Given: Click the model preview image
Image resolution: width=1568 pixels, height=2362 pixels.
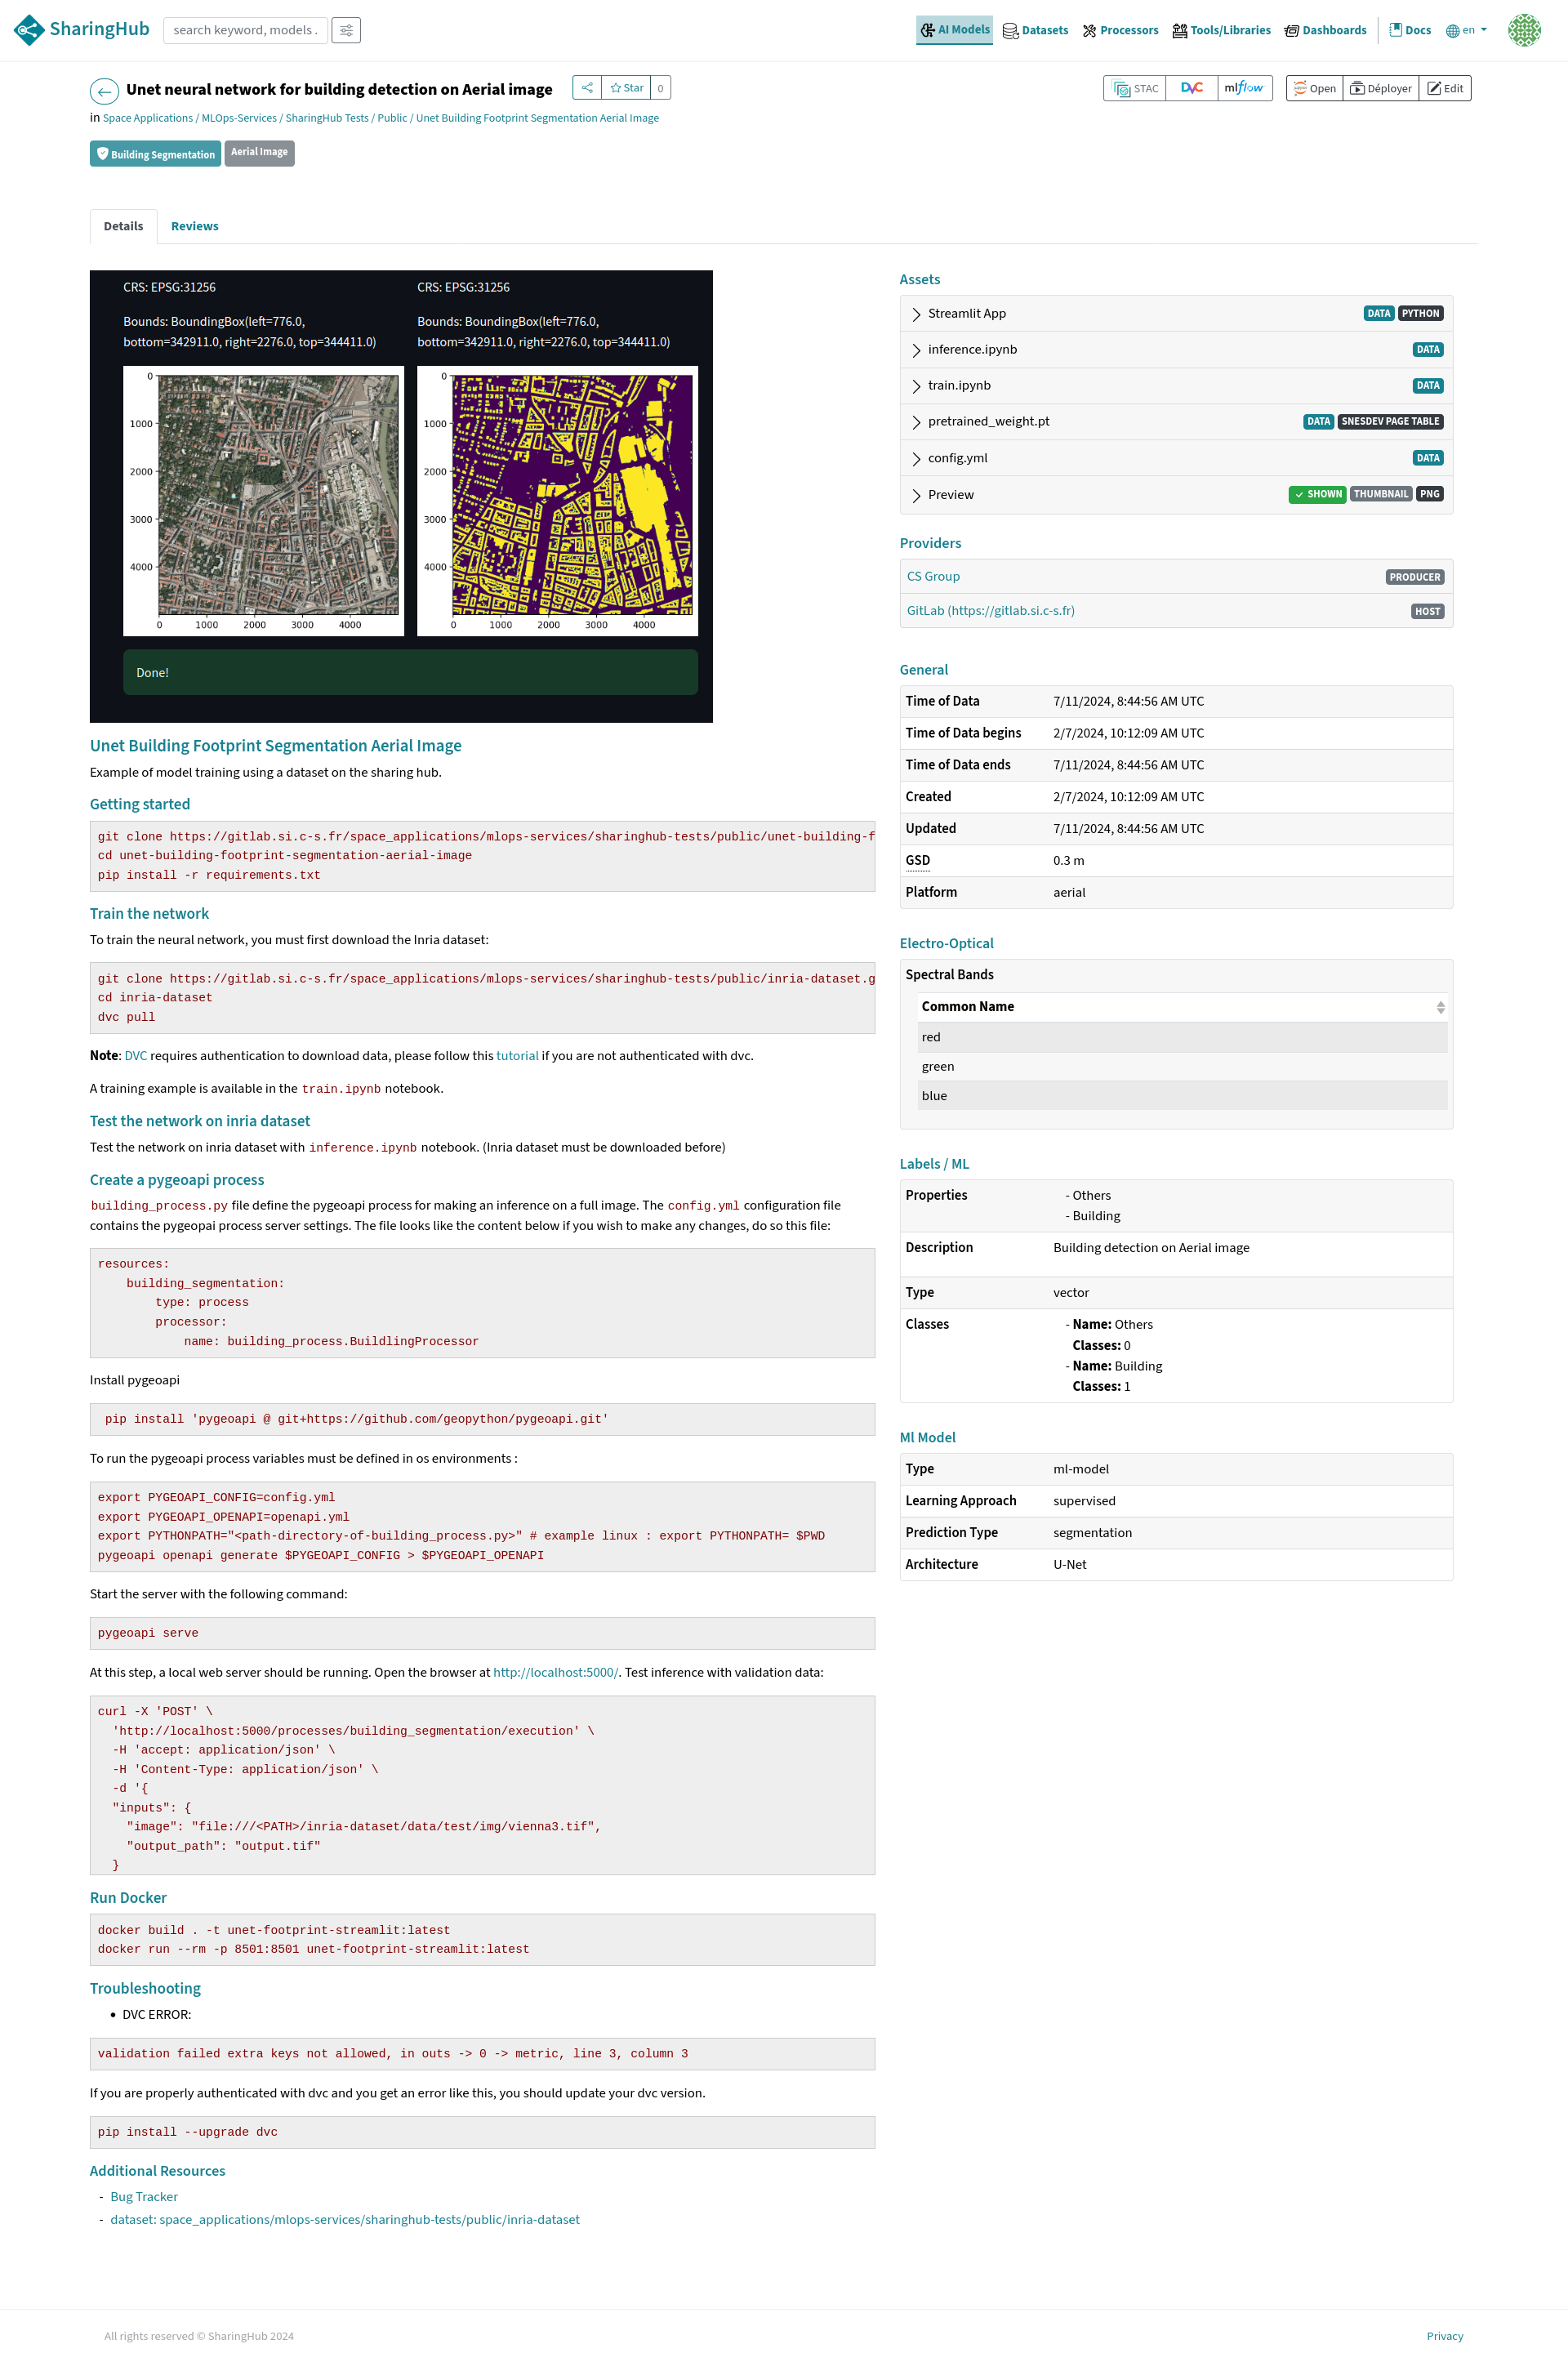Looking at the screenshot, I should point(401,496).
